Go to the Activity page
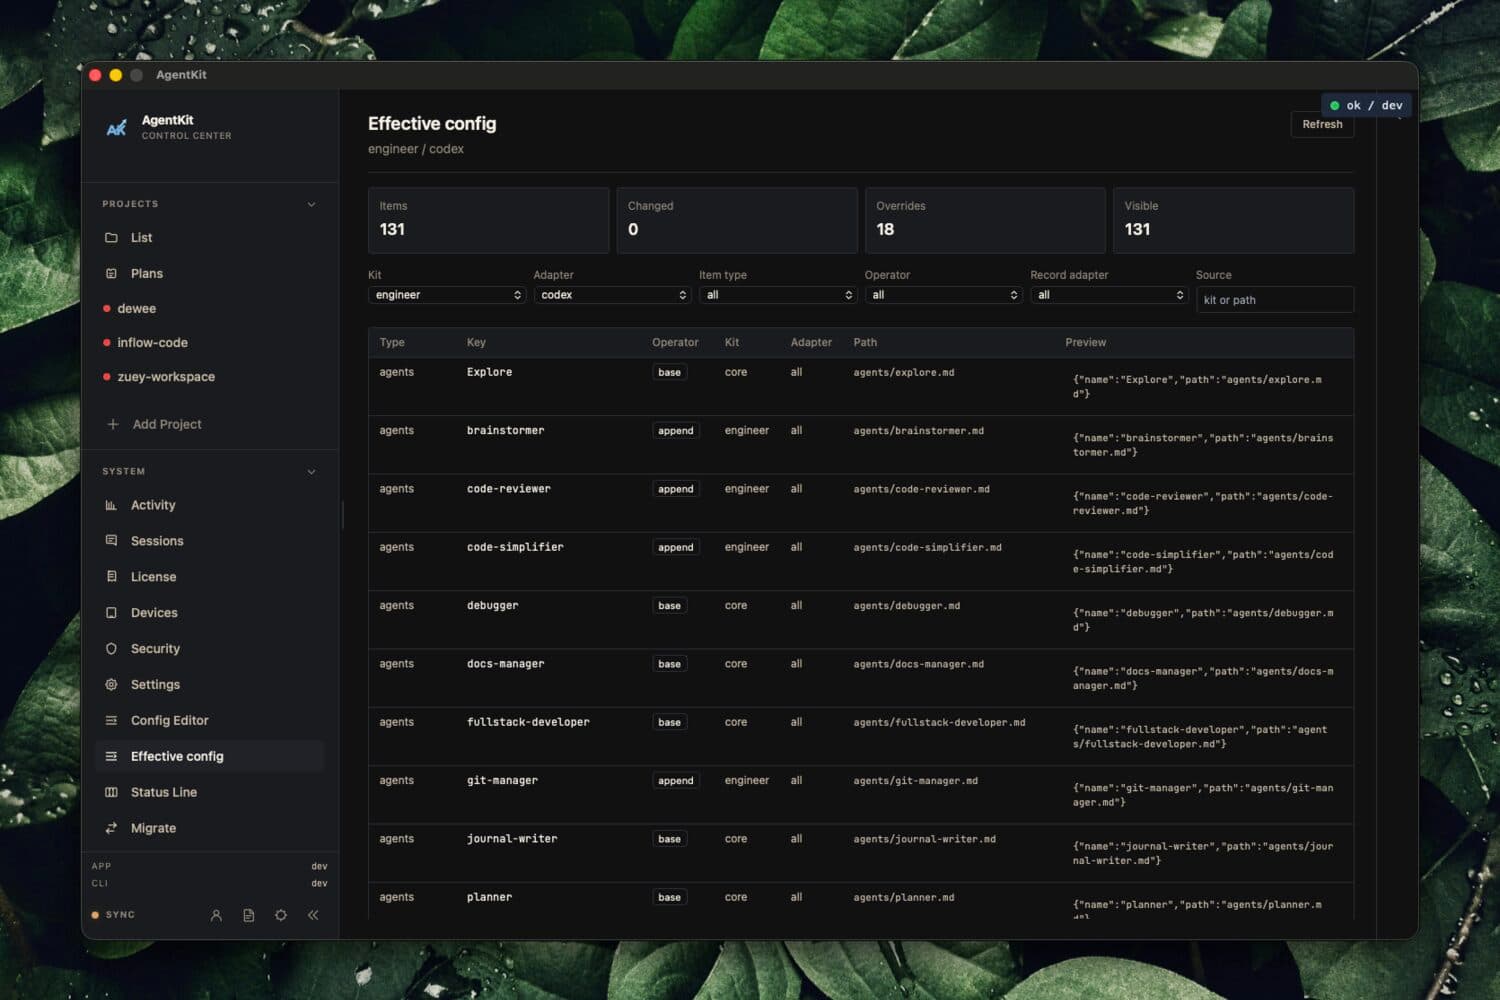Screen dimensions: 1500x1000 [153, 505]
